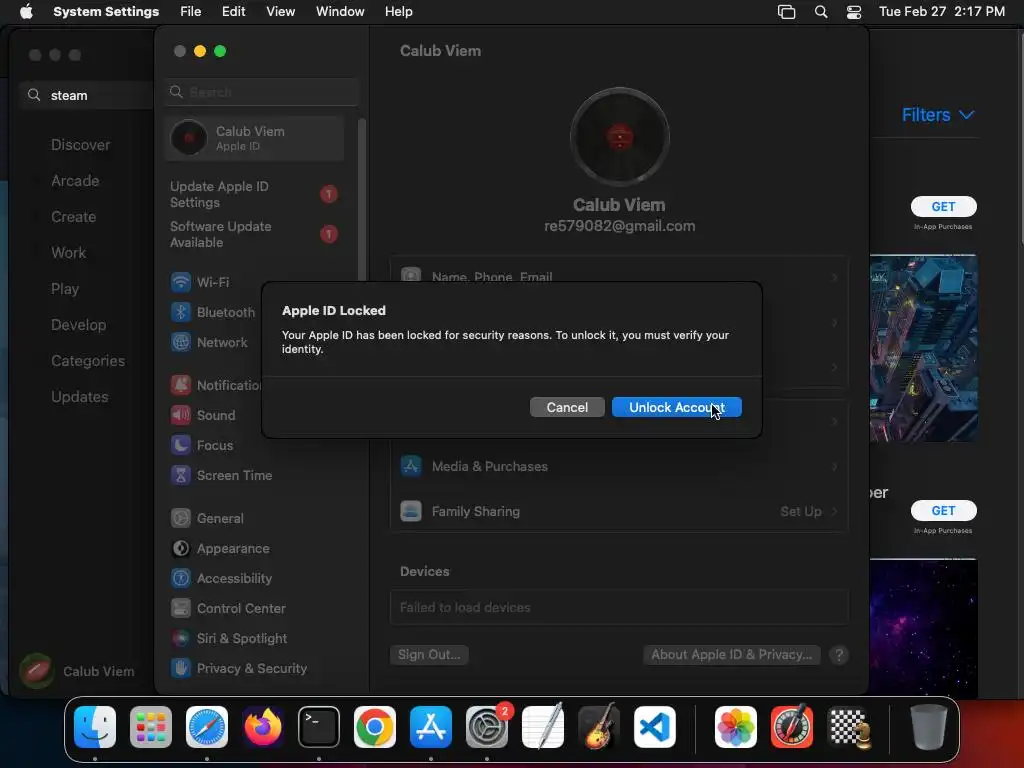The image size is (1024, 768).
Task: Launch Visual Studio Code from Dock
Action: pos(654,727)
